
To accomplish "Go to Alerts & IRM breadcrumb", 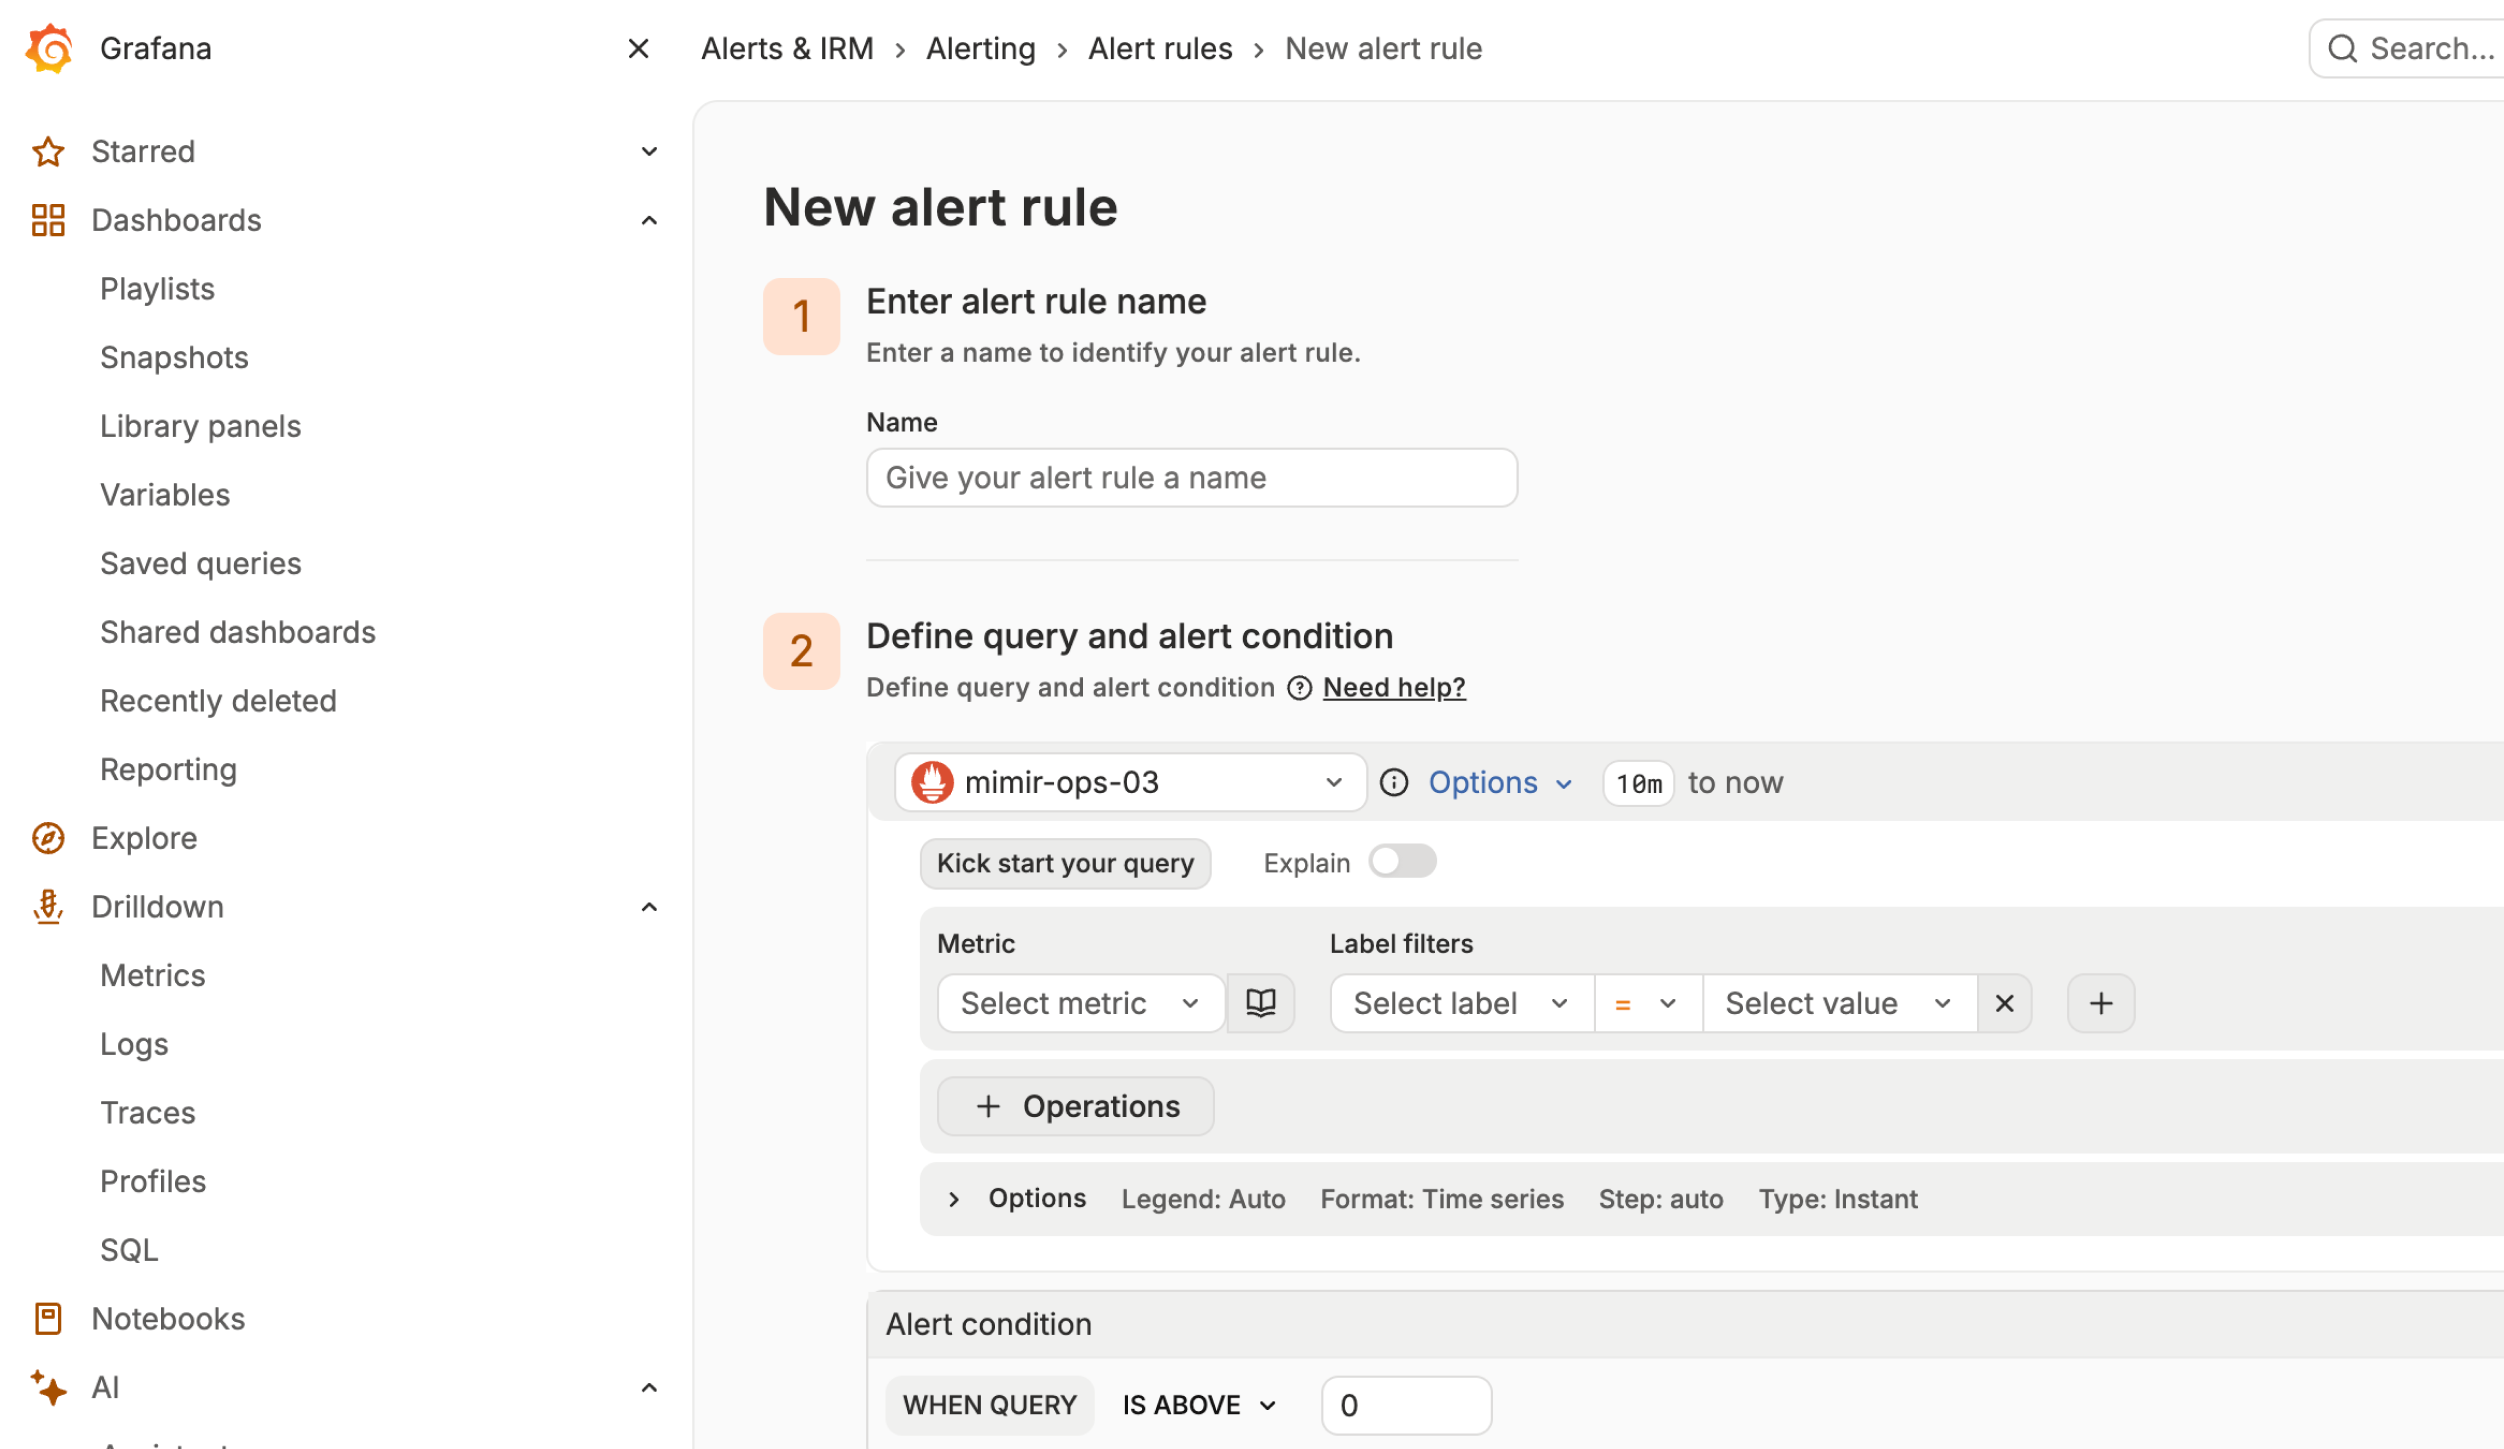I will [787, 48].
